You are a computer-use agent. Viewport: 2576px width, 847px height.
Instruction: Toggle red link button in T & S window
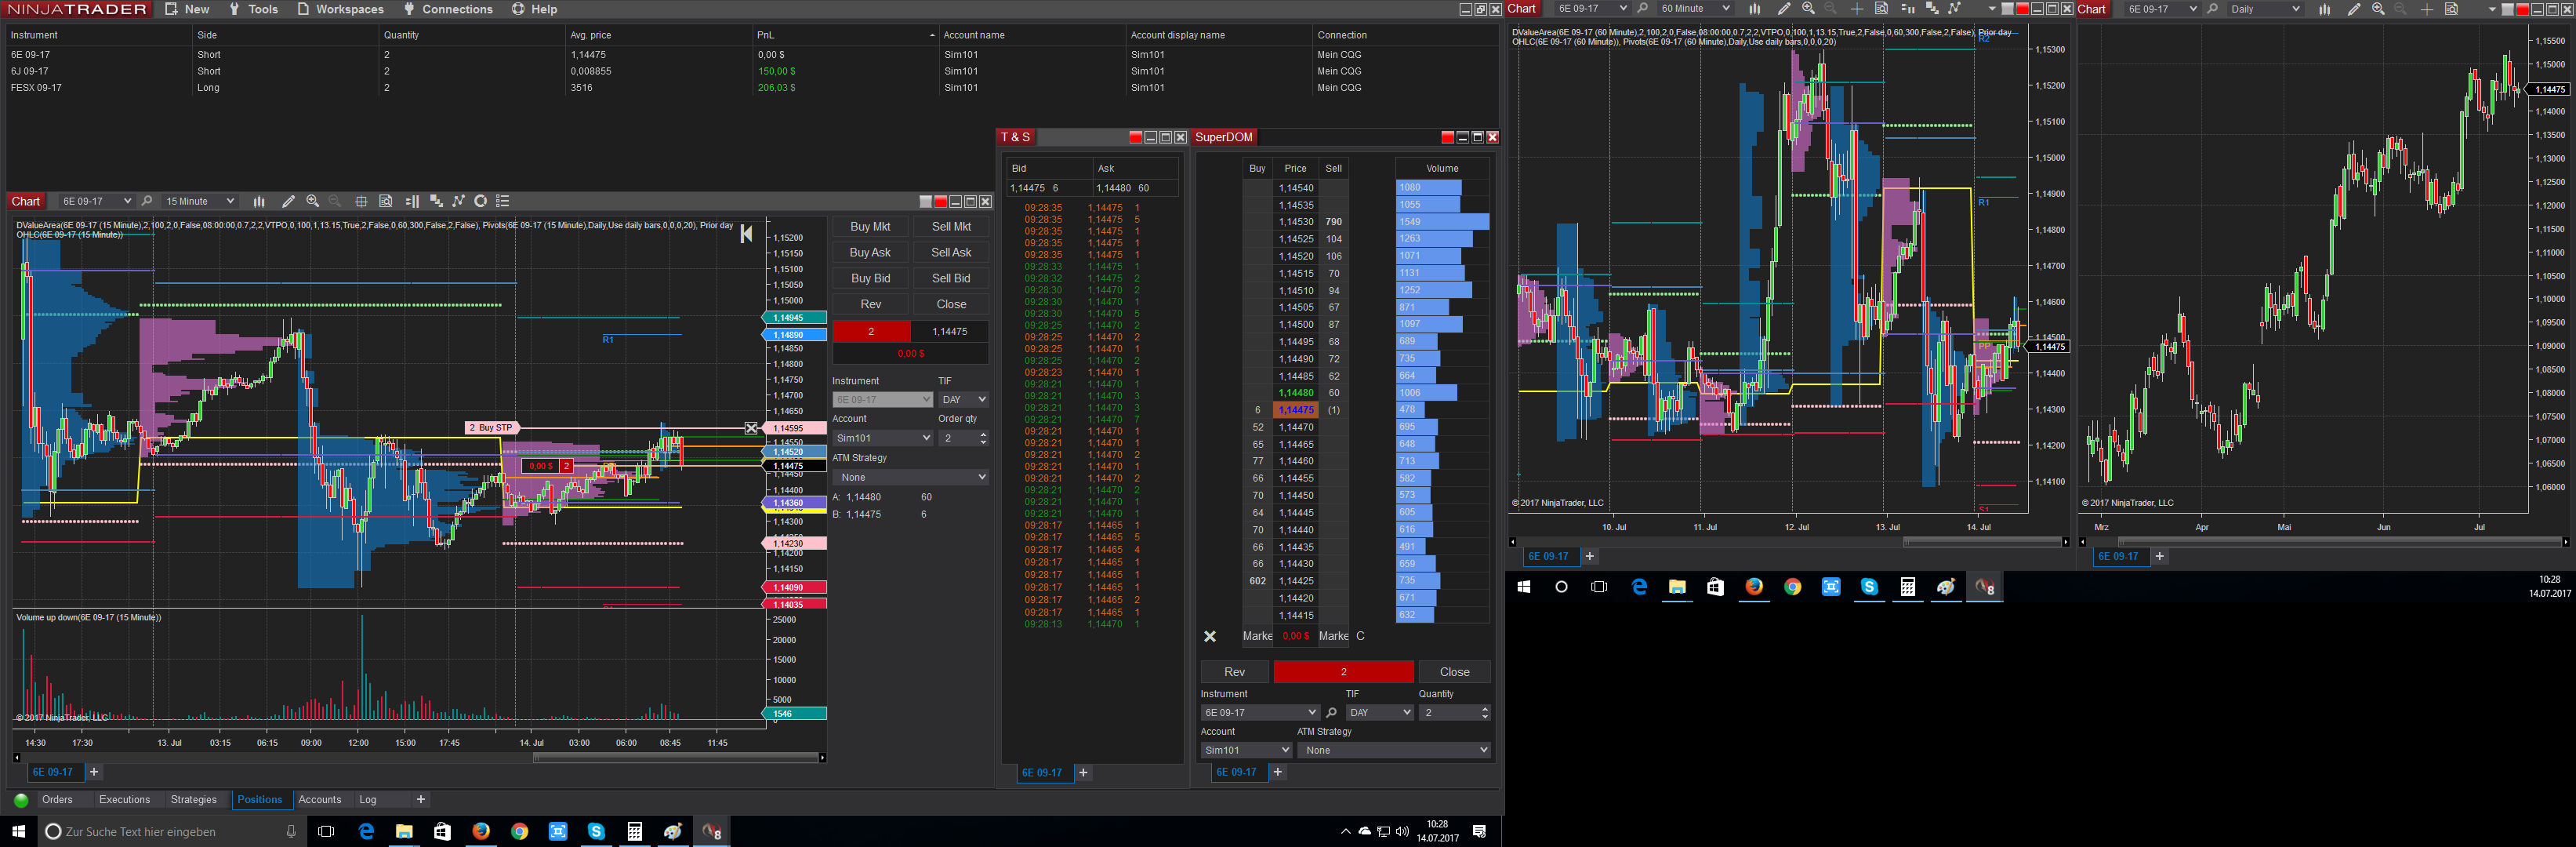[1135, 137]
